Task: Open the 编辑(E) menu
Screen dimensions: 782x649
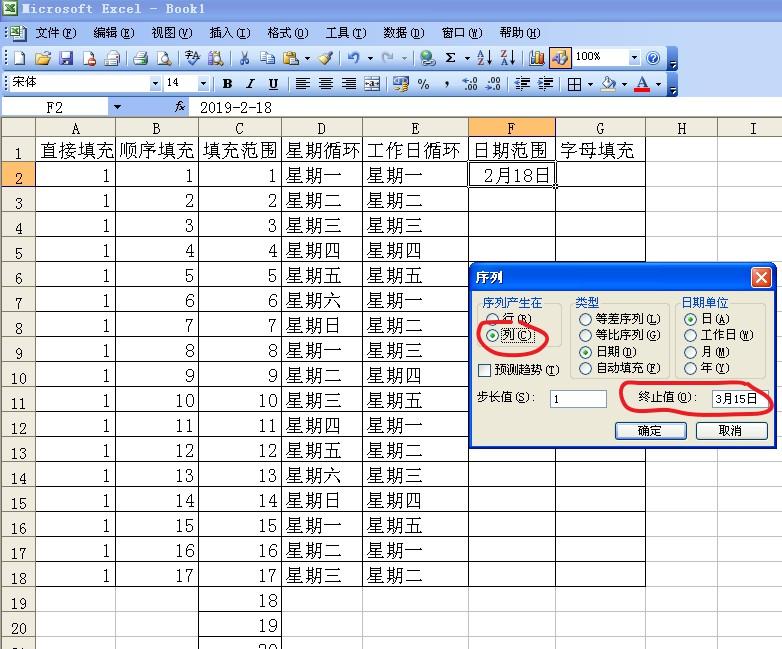Action: pos(114,33)
